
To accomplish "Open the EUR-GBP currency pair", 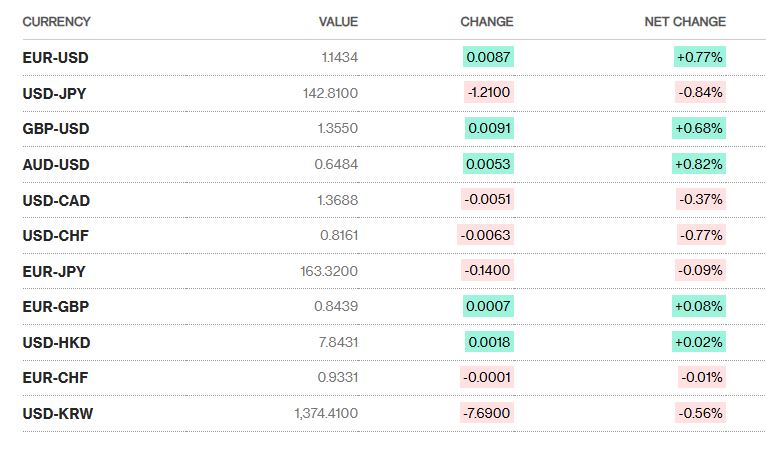I will coord(55,307).
